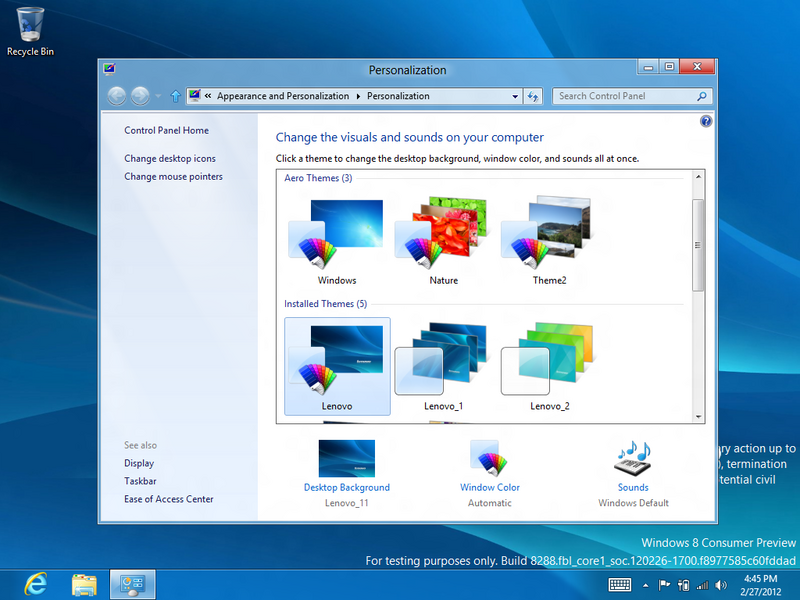
Task: Click the blue help question mark icon
Action: point(706,121)
